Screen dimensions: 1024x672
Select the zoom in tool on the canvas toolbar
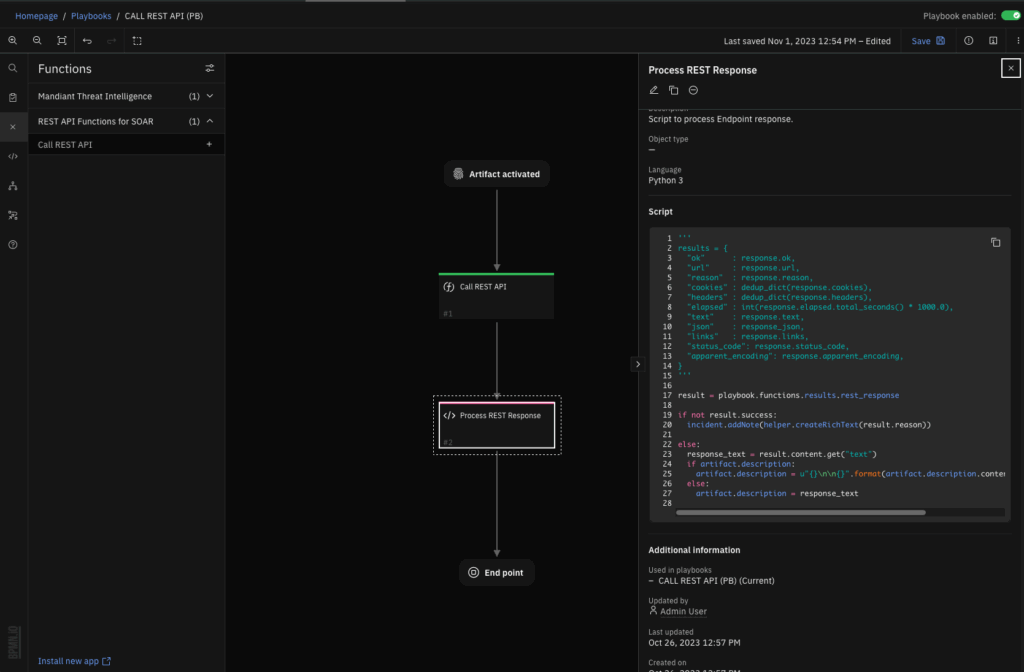[x=12, y=41]
